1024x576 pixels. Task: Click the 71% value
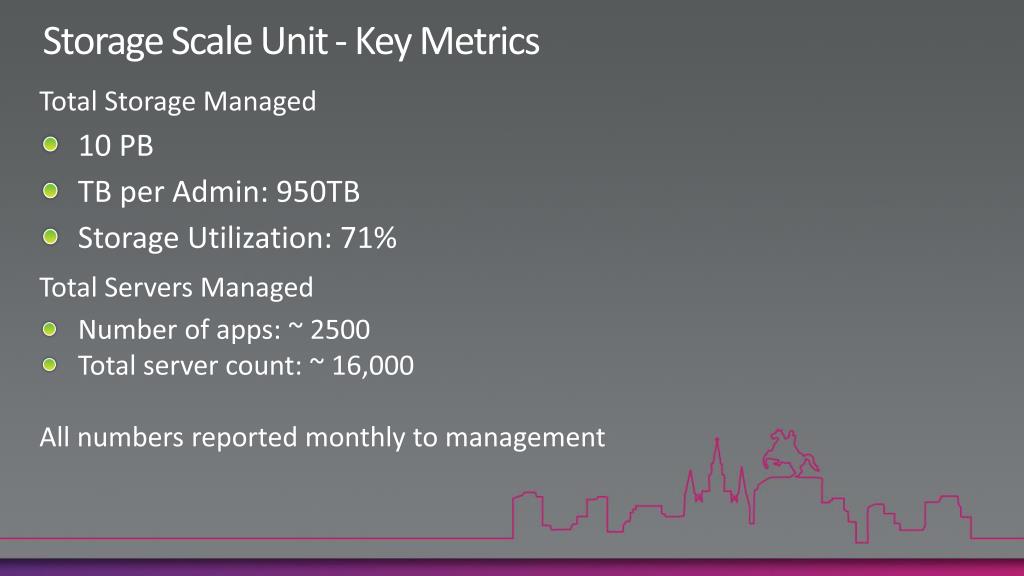pyautogui.click(x=368, y=238)
